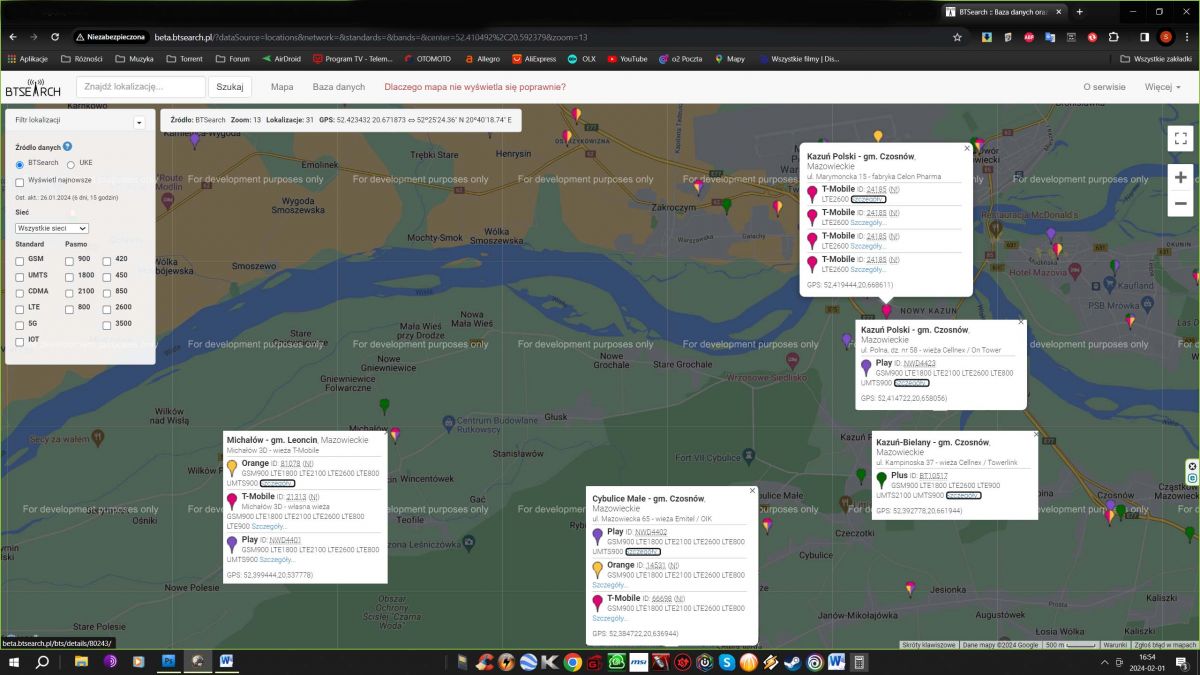Open the Forum bookmarks folder
This screenshot has width=1200, height=675.
click(x=232, y=59)
